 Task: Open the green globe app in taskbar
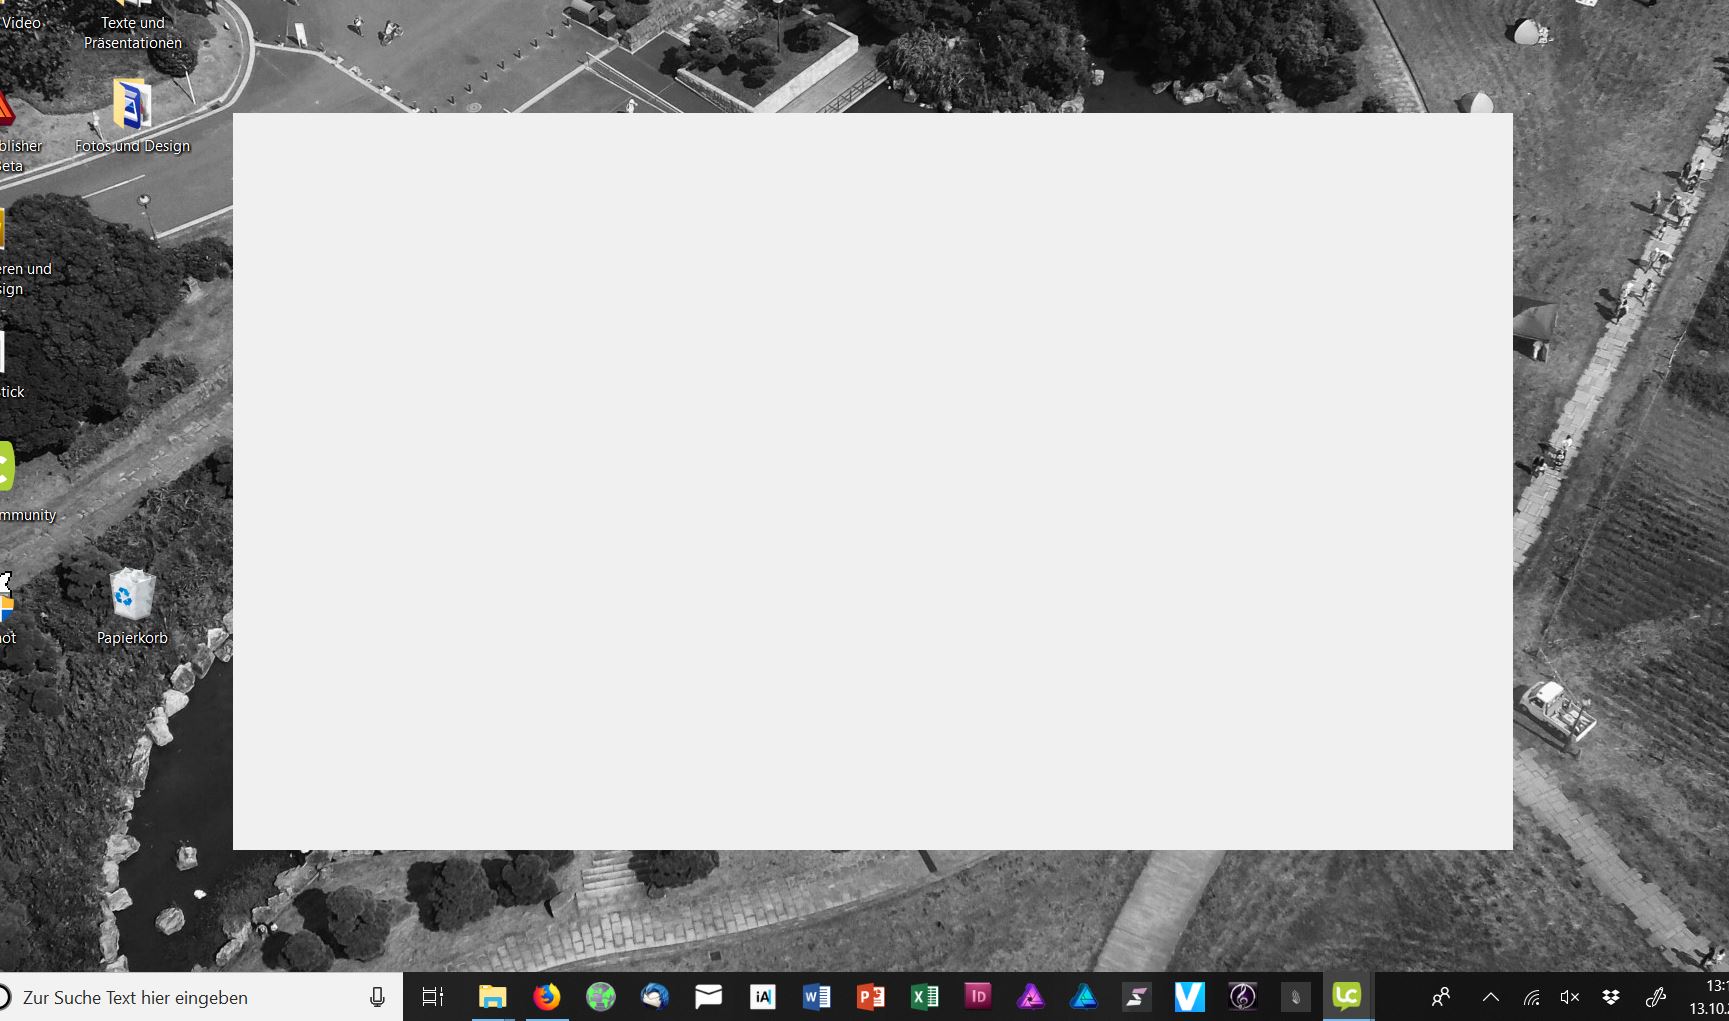(600, 997)
